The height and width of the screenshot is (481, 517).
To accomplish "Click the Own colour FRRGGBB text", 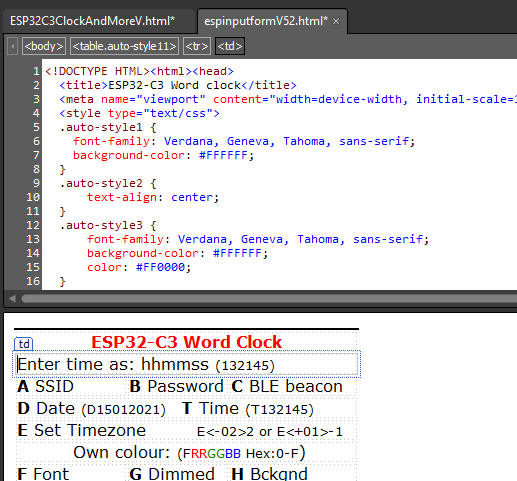I will [189, 453].
